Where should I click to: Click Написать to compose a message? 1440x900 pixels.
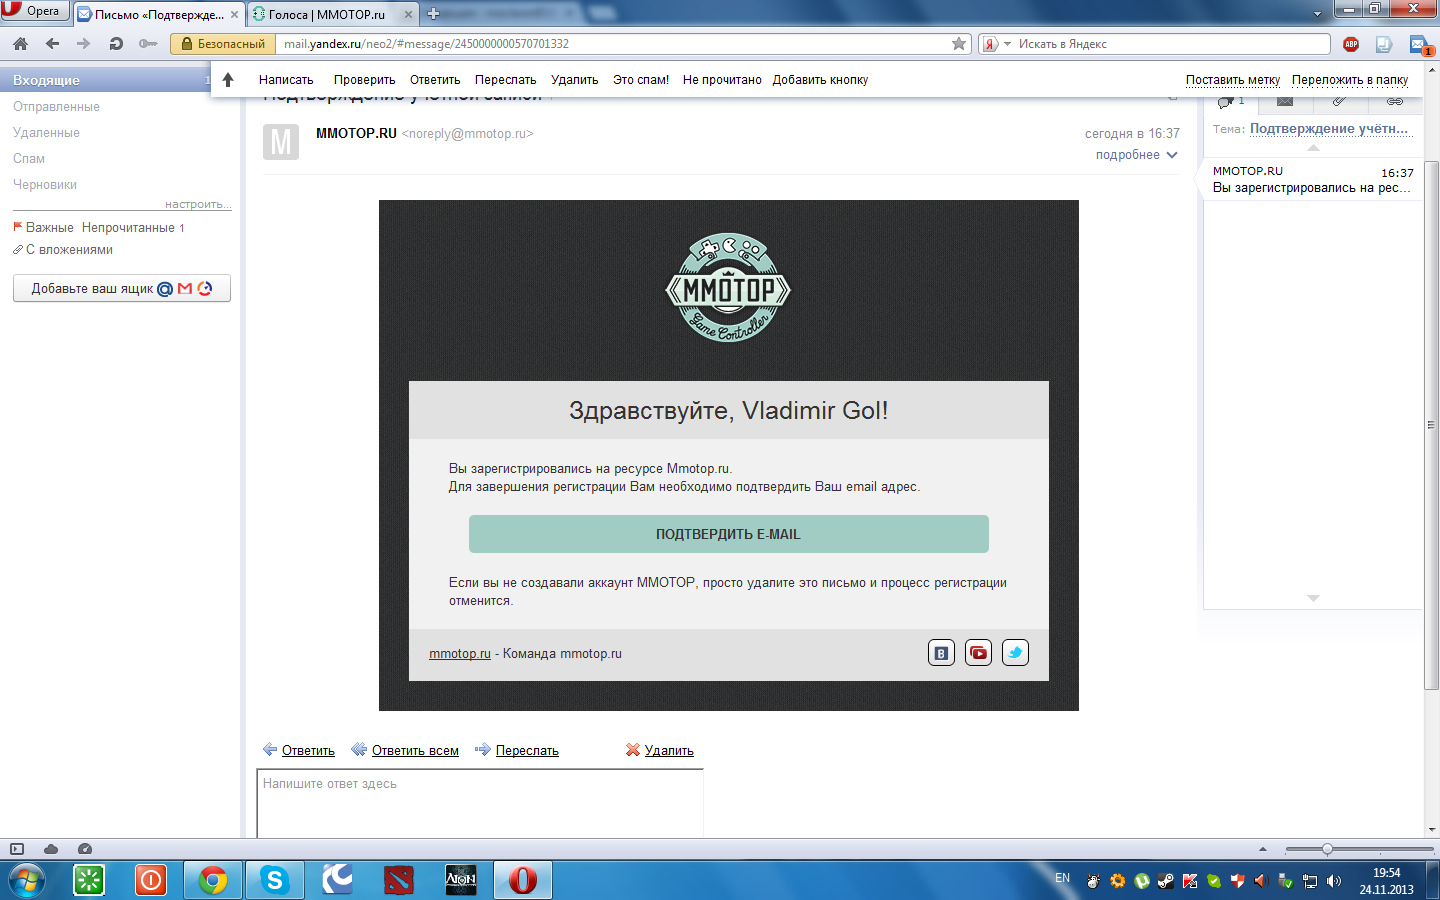point(286,80)
